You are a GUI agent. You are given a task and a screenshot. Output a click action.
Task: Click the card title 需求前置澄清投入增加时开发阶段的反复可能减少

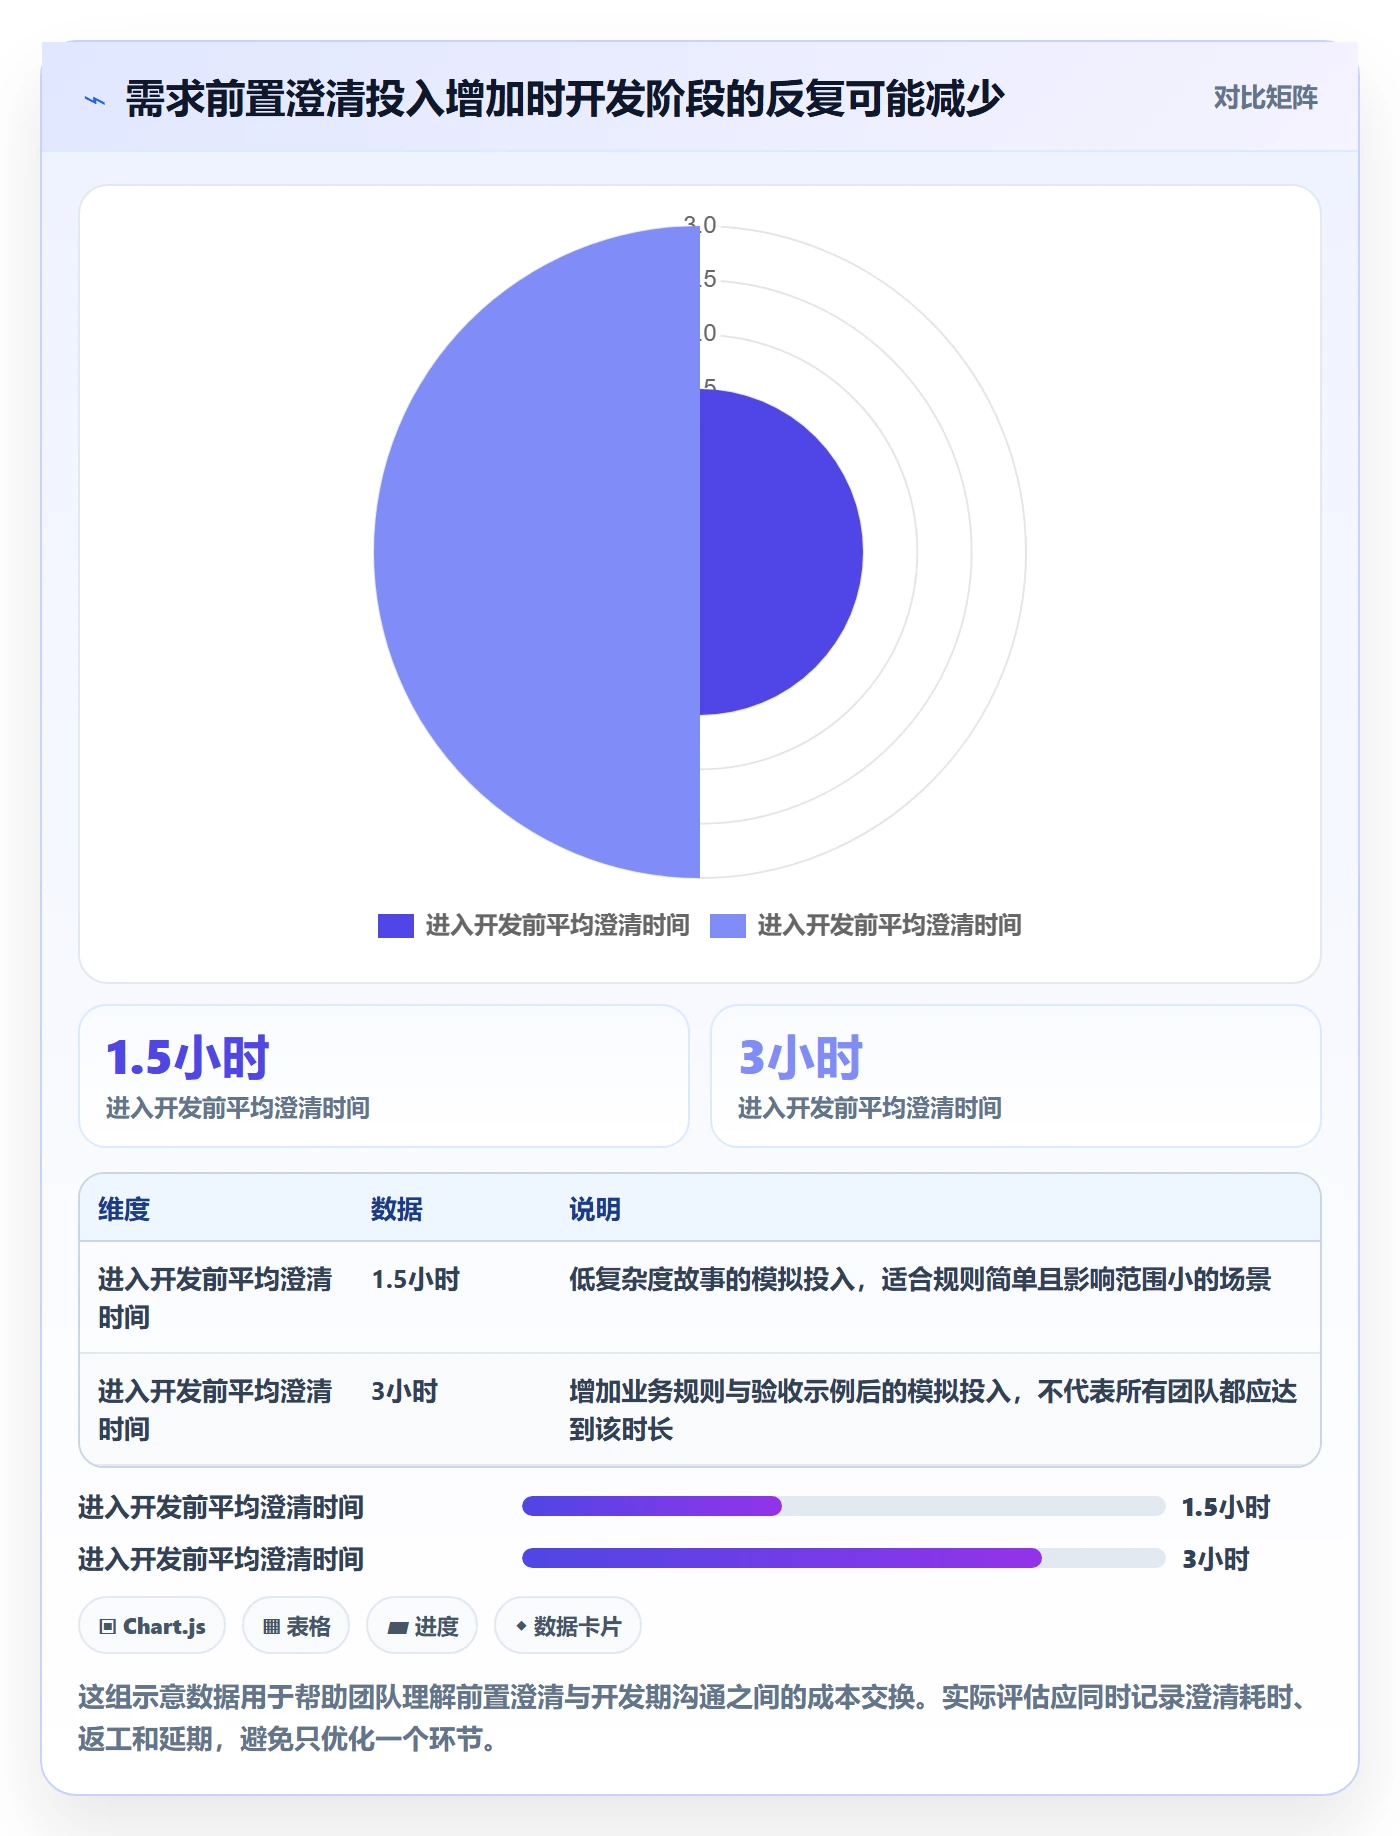pos(564,99)
